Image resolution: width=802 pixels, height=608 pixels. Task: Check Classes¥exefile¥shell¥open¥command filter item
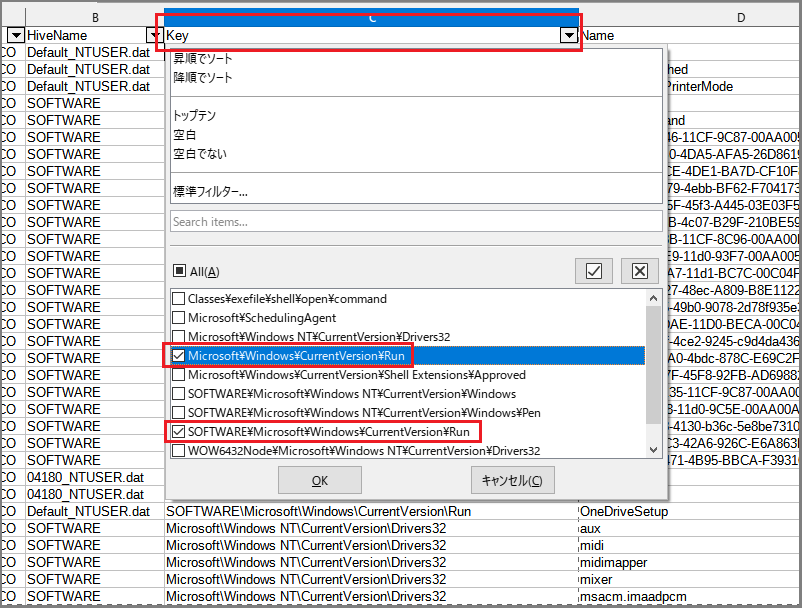(179, 299)
